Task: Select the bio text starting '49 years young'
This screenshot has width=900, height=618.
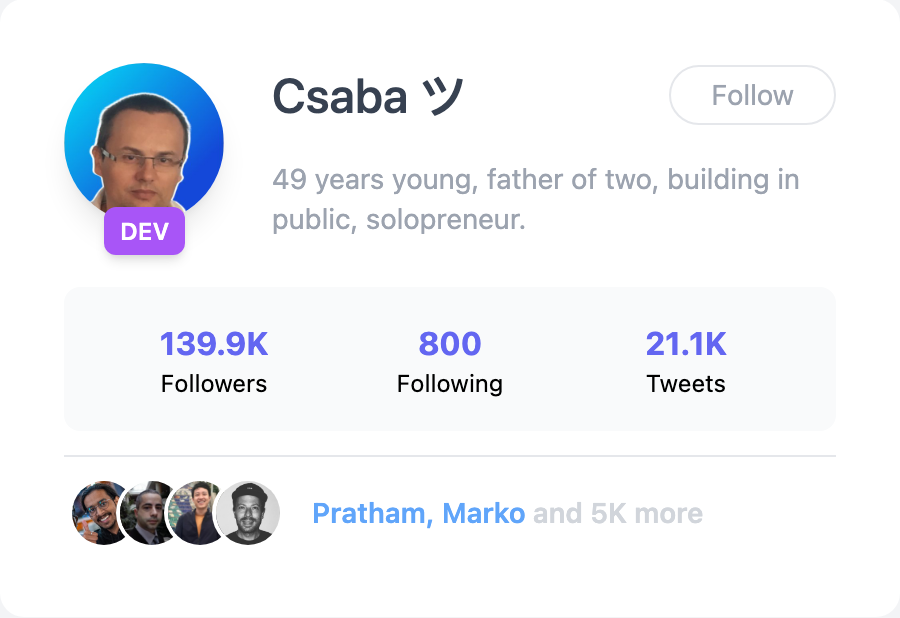Action: tap(535, 181)
